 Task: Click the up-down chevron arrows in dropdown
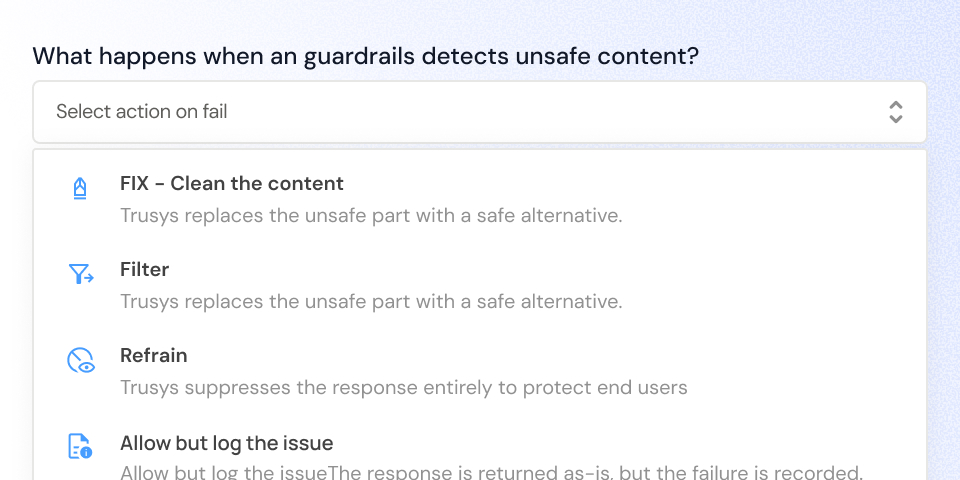point(896,112)
